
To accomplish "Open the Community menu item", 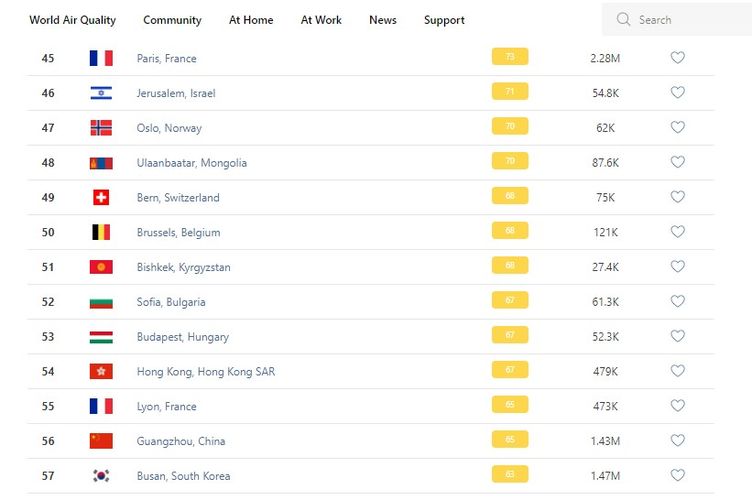I will point(172,20).
